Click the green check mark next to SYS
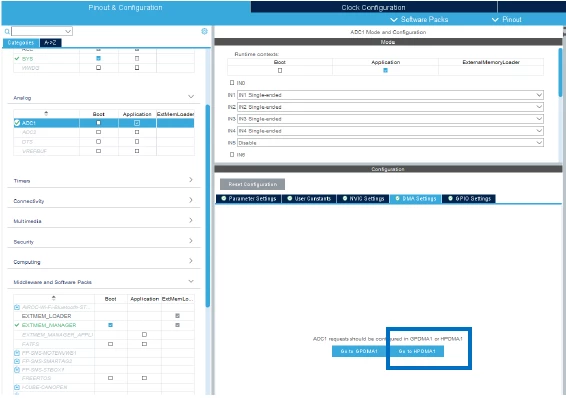The height and width of the screenshot is (398, 566). pyautogui.click(x=17, y=58)
